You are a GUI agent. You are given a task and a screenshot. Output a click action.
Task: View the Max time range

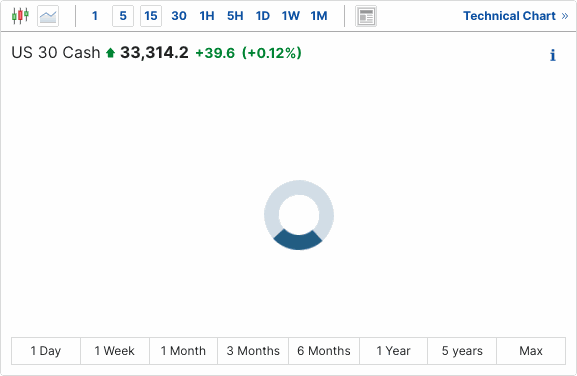[531, 351]
